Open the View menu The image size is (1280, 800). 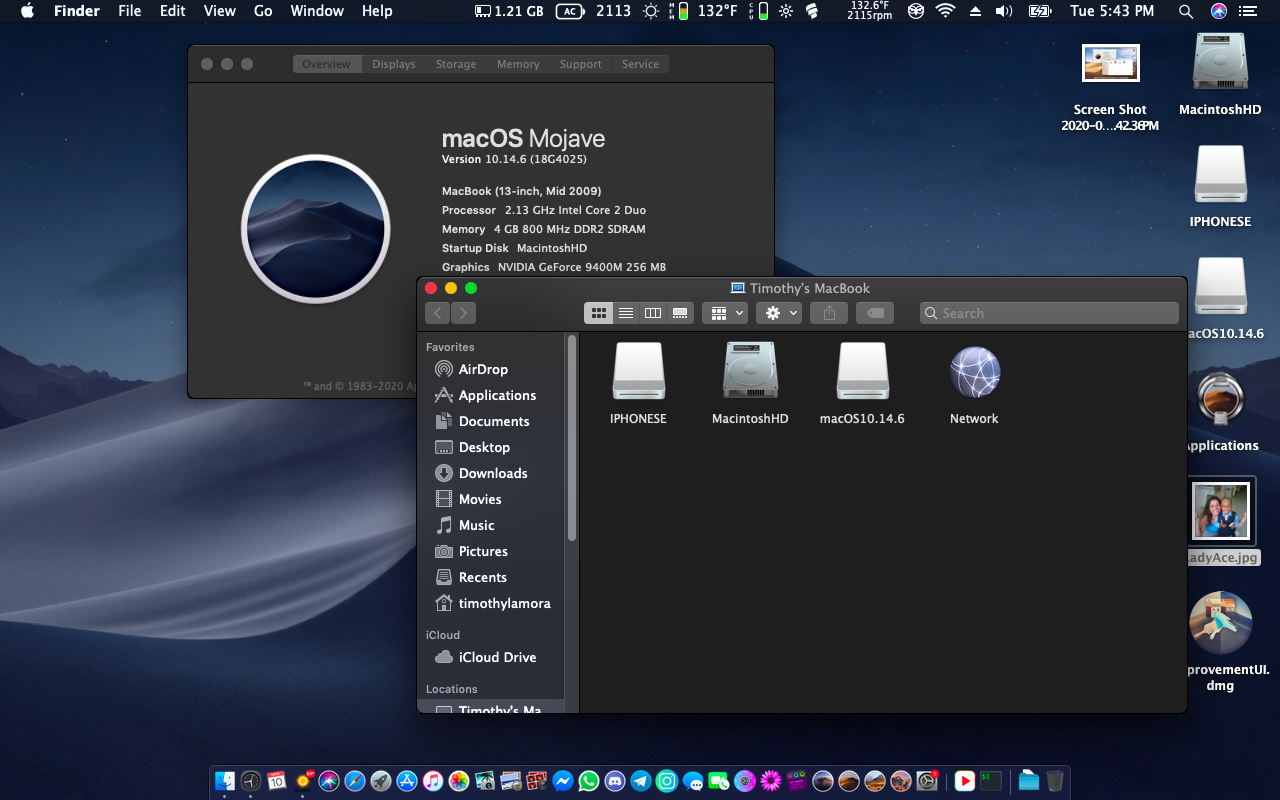click(x=220, y=11)
